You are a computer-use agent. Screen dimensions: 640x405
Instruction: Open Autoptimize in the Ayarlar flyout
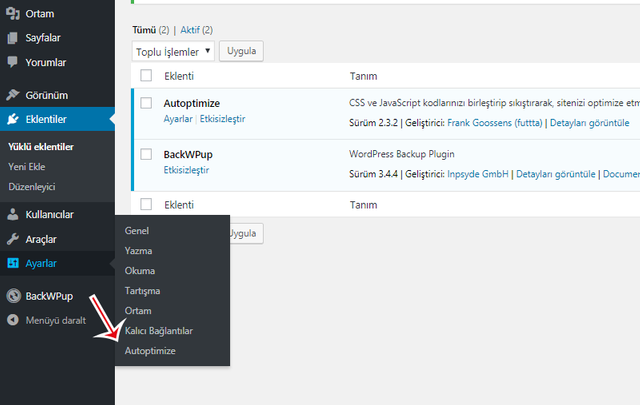[x=150, y=351]
